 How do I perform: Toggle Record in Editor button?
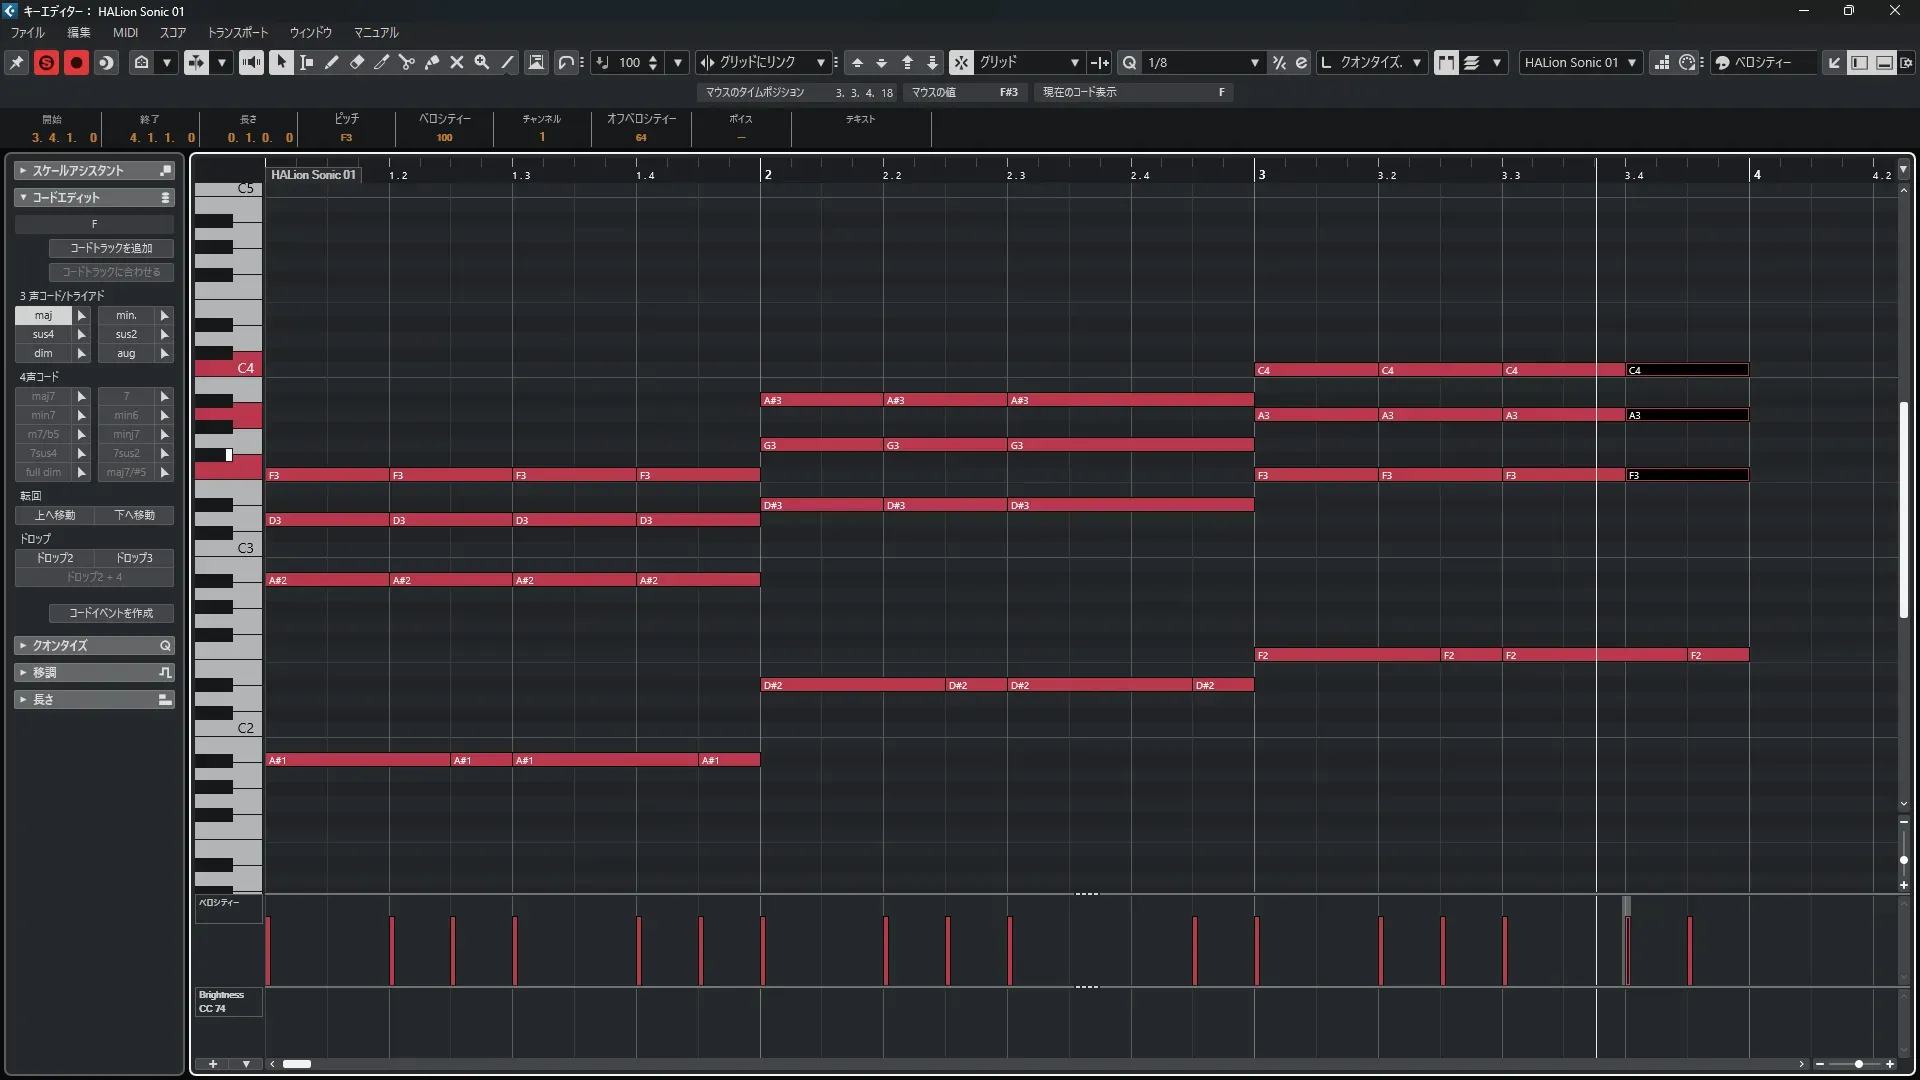click(x=76, y=62)
